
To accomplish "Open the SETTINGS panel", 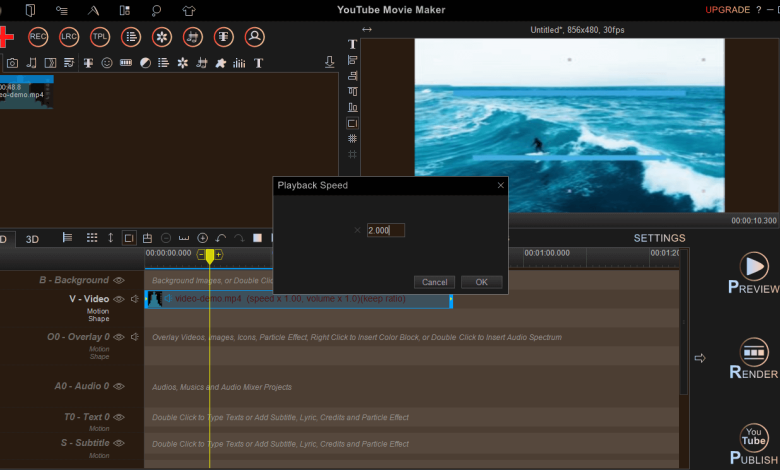I will pos(659,238).
